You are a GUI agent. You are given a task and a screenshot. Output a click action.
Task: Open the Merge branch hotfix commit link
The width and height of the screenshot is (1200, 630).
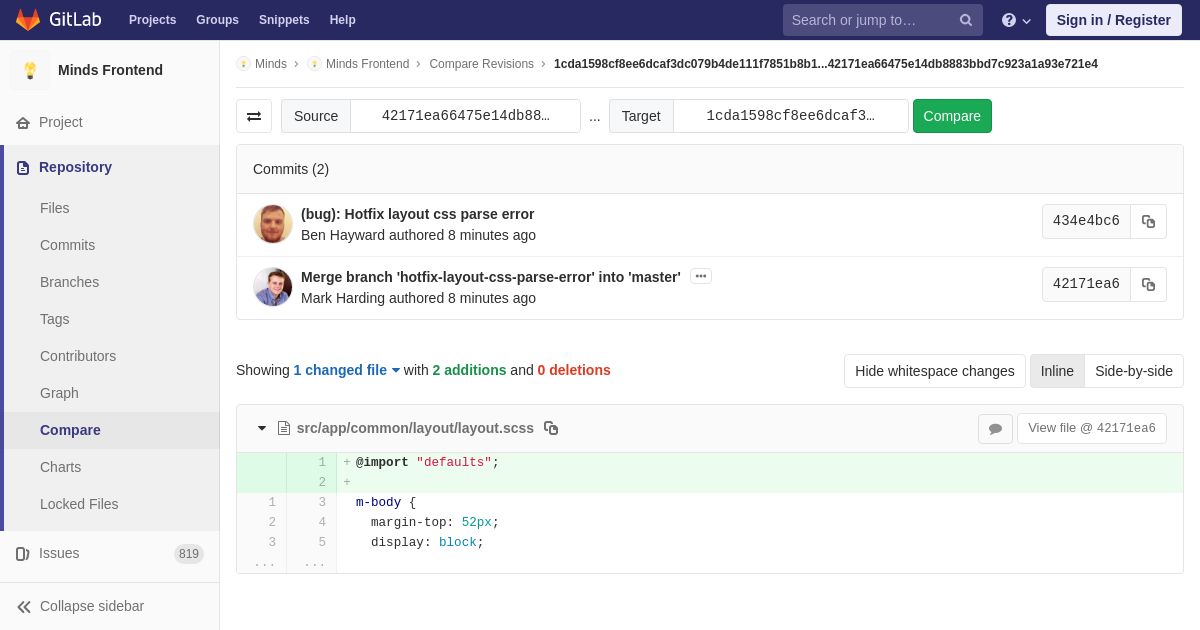click(491, 277)
